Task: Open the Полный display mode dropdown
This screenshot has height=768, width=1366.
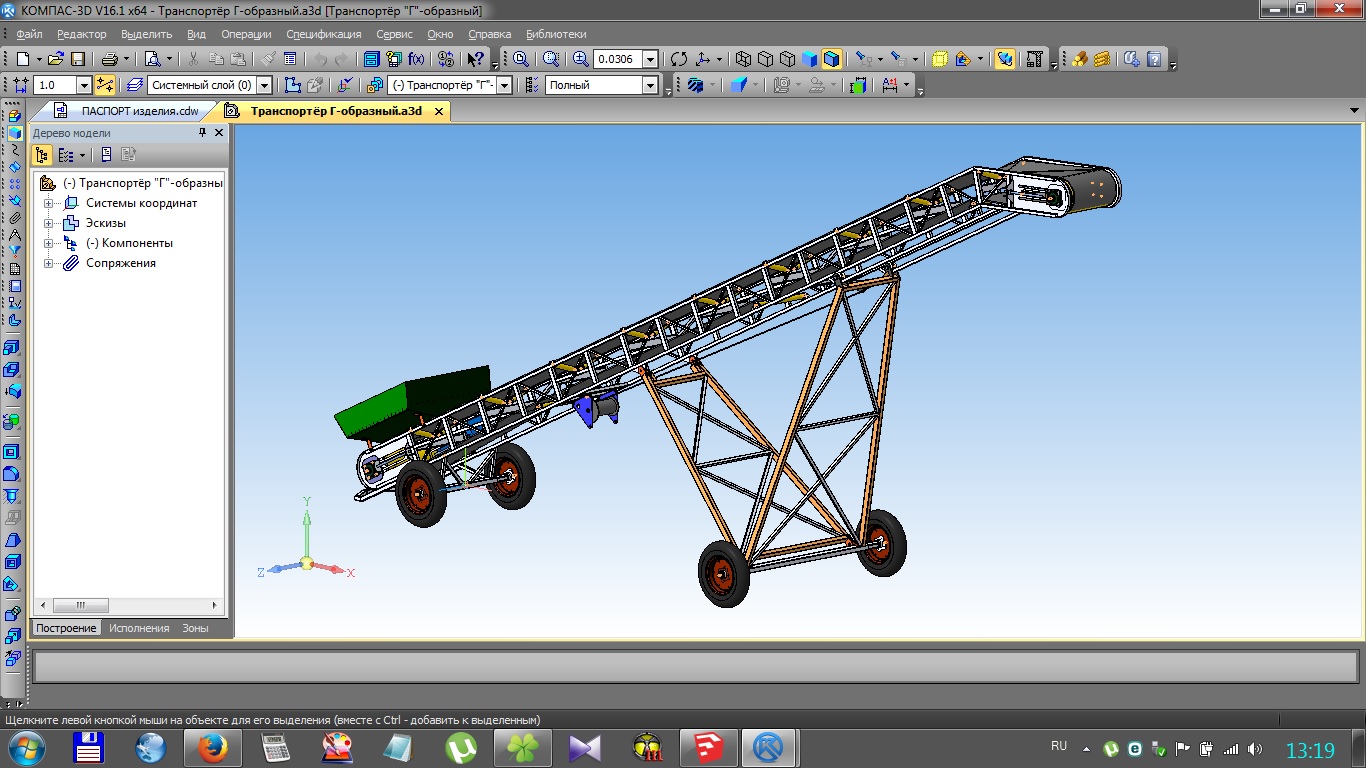Action: tap(651, 85)
